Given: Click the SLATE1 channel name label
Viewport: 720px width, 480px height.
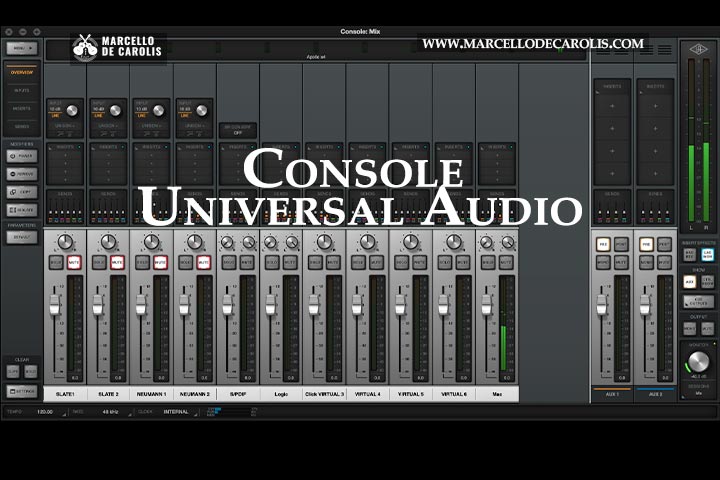Looking at the screenshot, I should 65,394.
